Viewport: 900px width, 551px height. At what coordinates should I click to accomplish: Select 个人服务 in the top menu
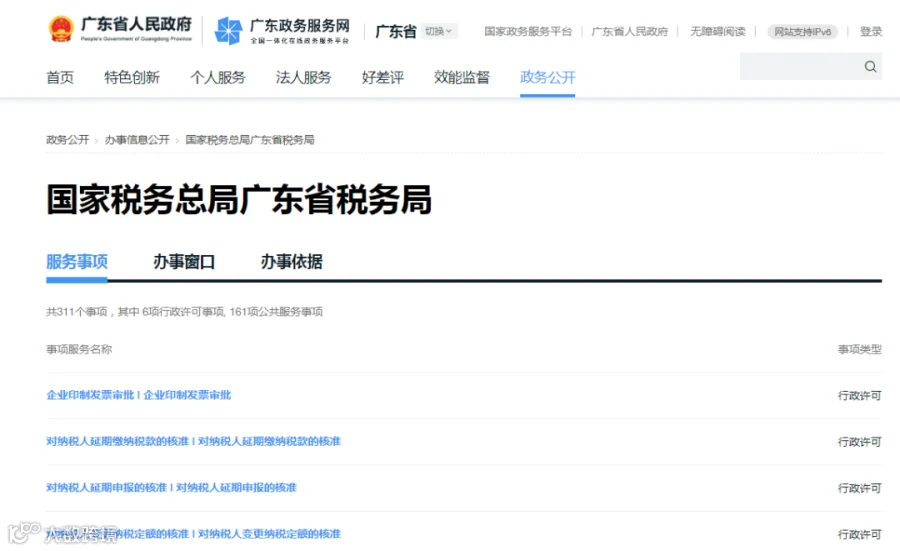(218, 77)
